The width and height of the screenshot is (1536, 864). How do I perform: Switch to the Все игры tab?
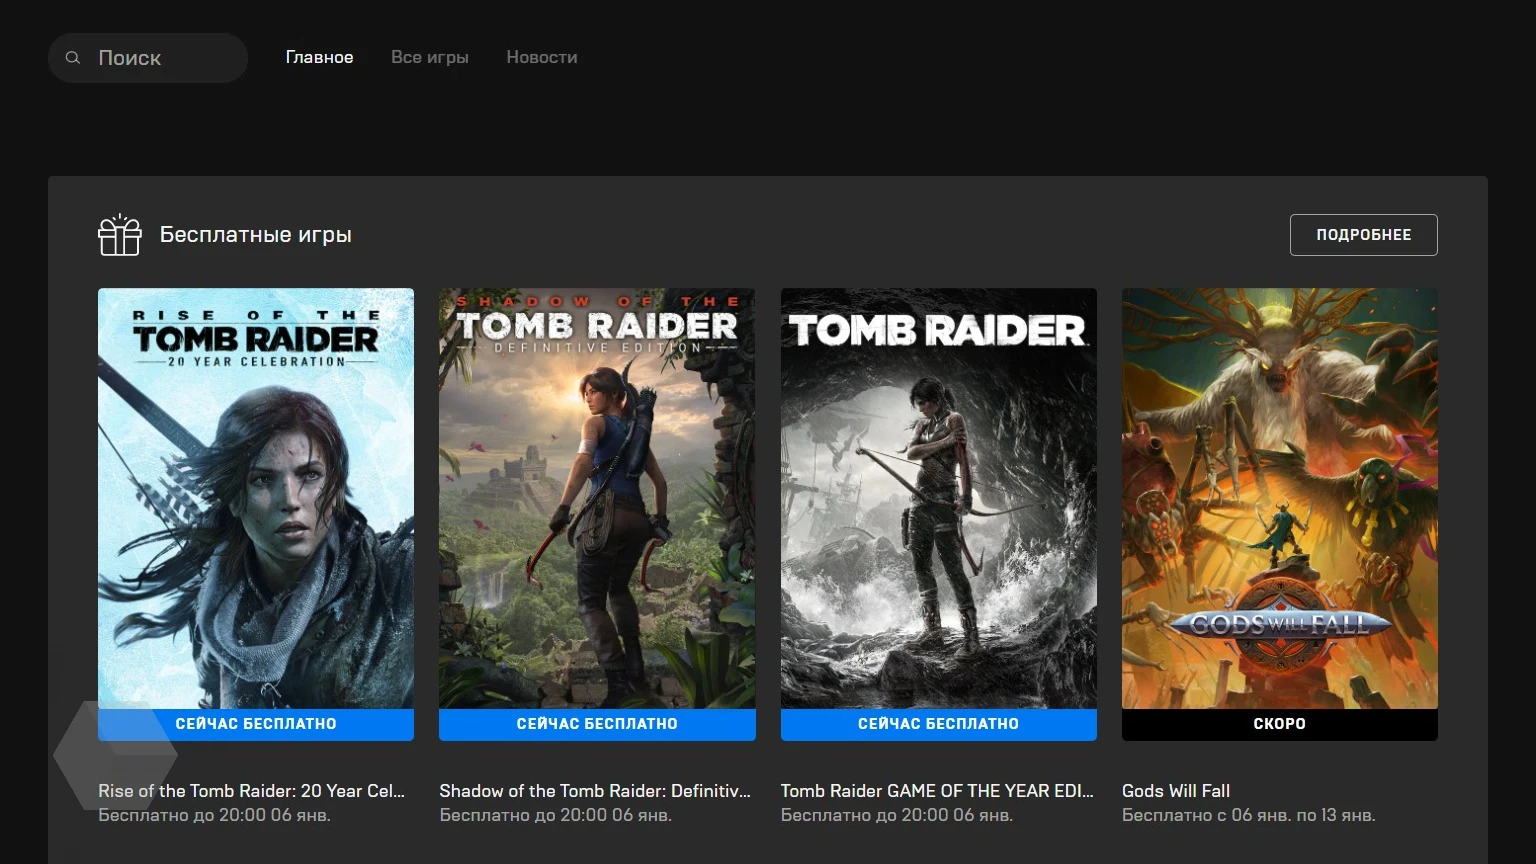tap(430, 57)
